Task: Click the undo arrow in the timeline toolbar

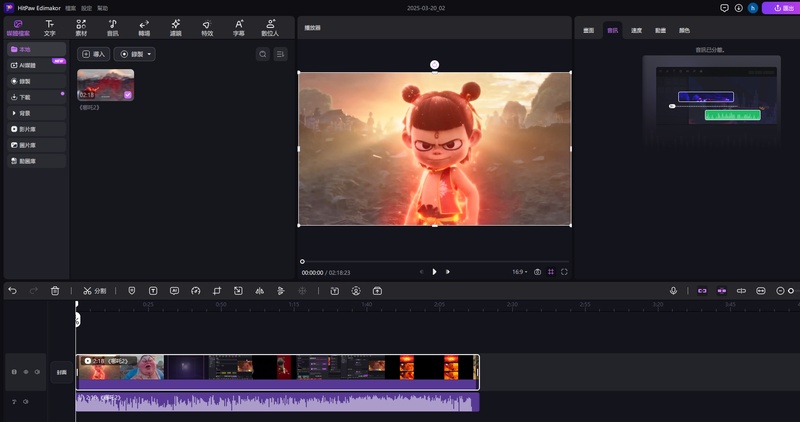Action: tap(12, 290)
